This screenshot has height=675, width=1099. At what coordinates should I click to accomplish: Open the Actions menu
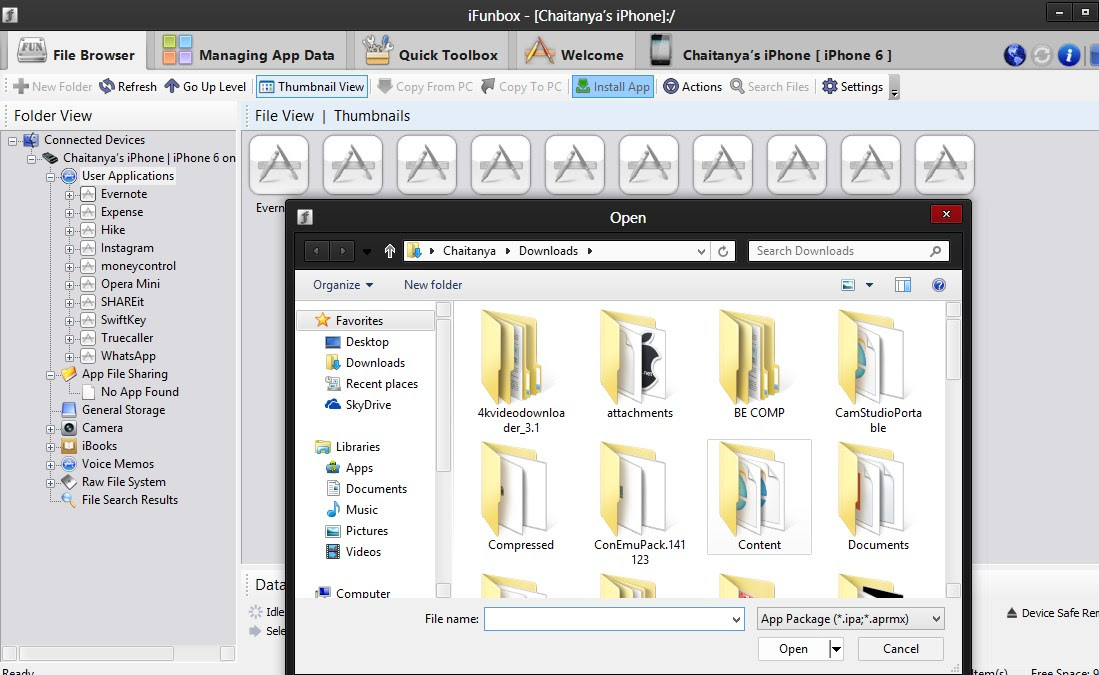(692, 87)
